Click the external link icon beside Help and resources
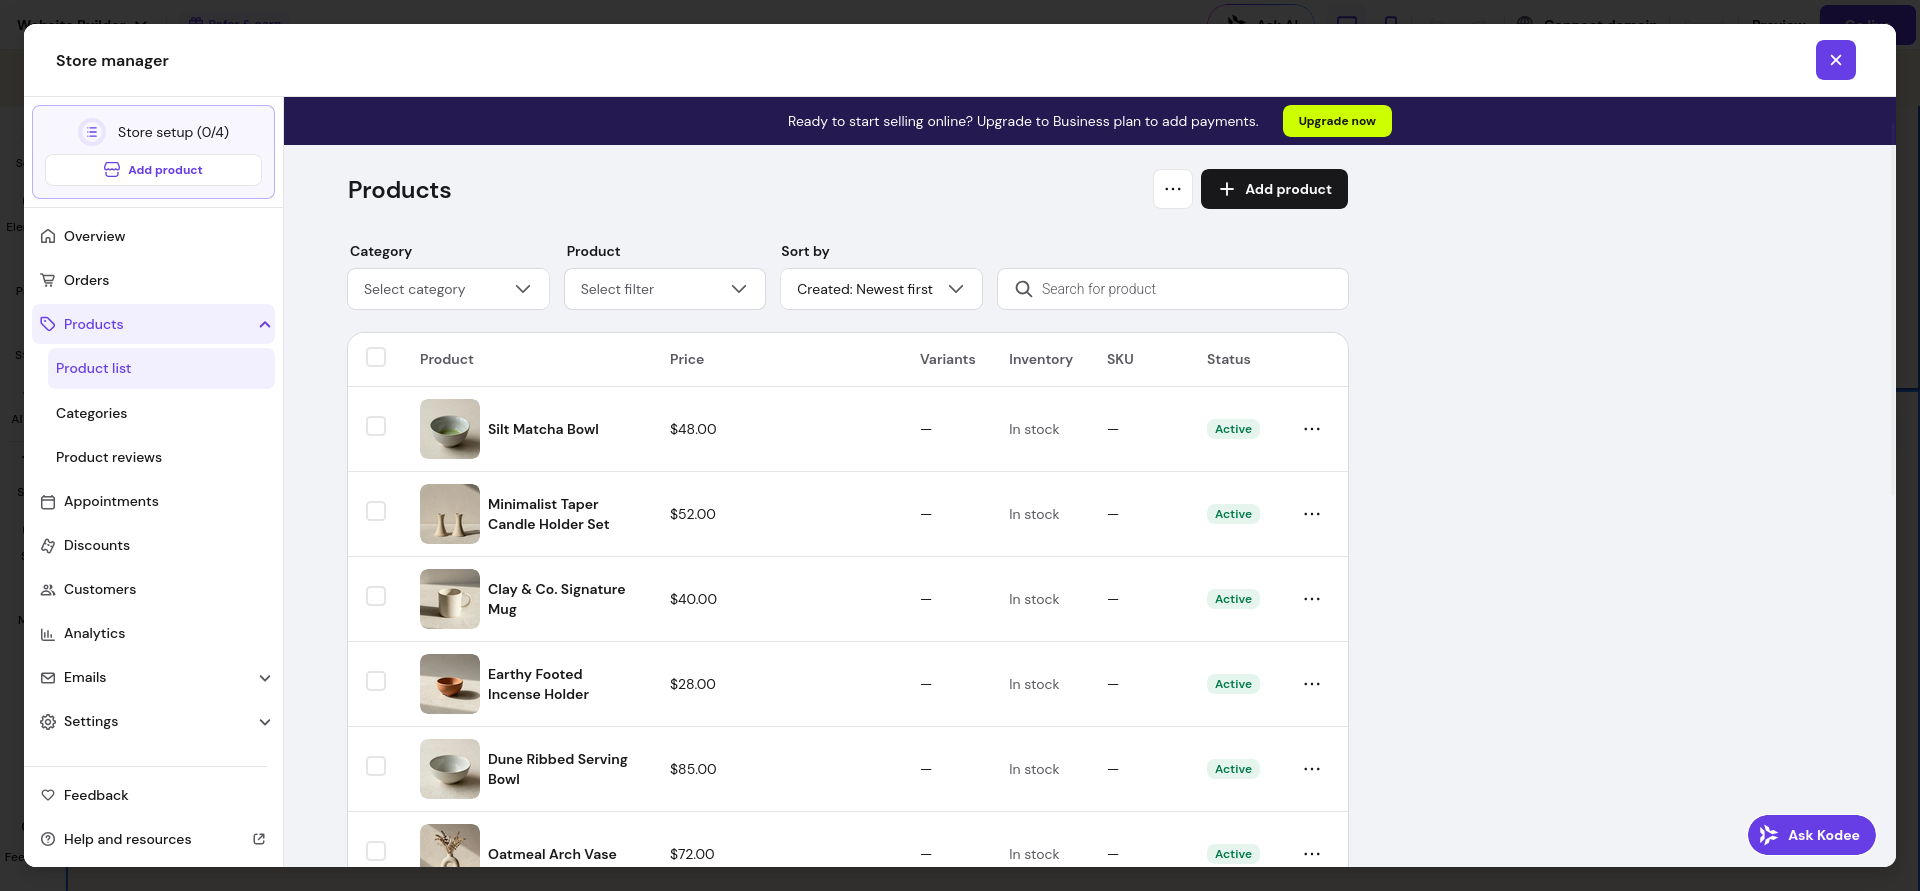 259,839
